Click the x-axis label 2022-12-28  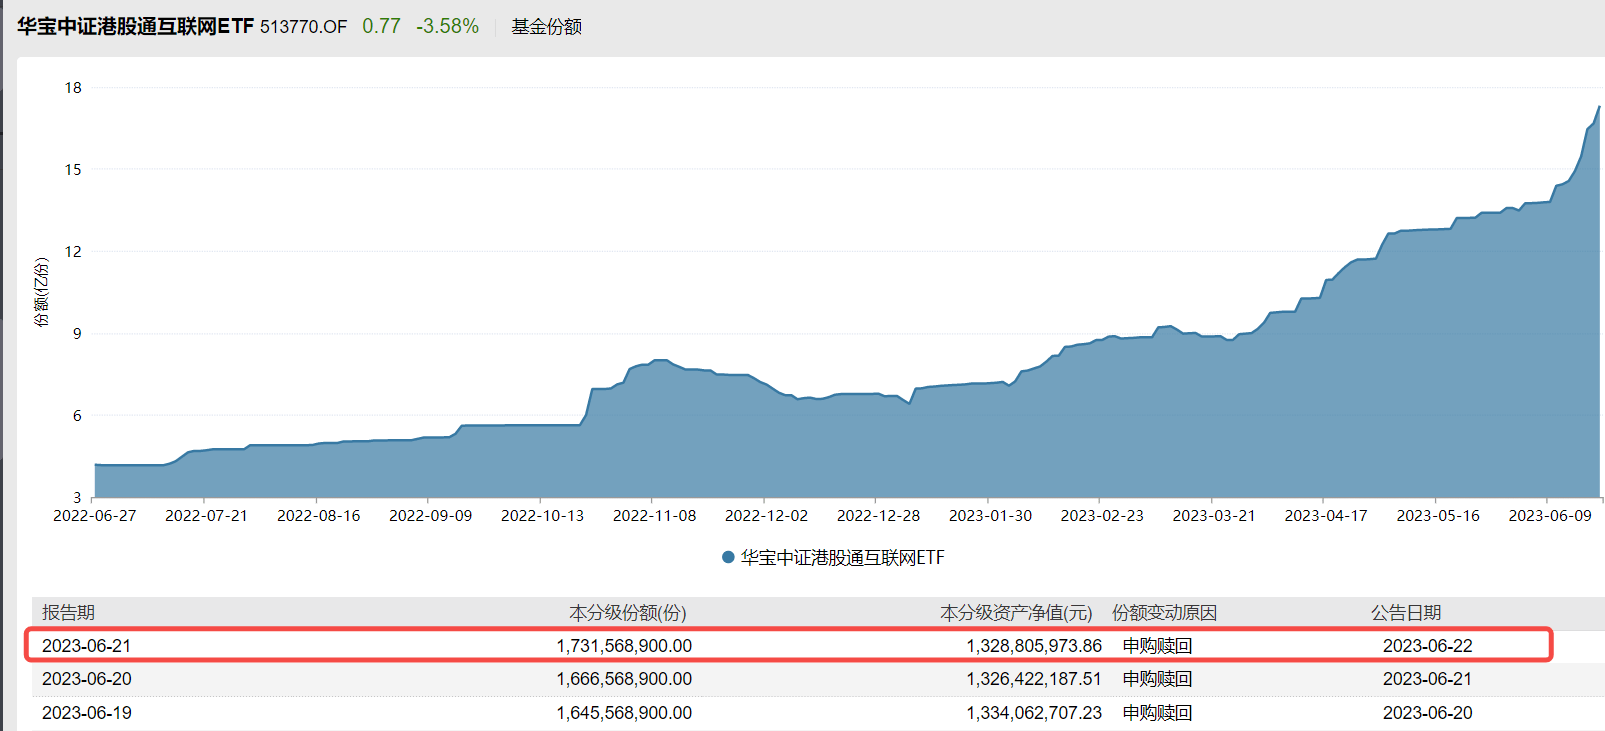click(x=878, y=516)
